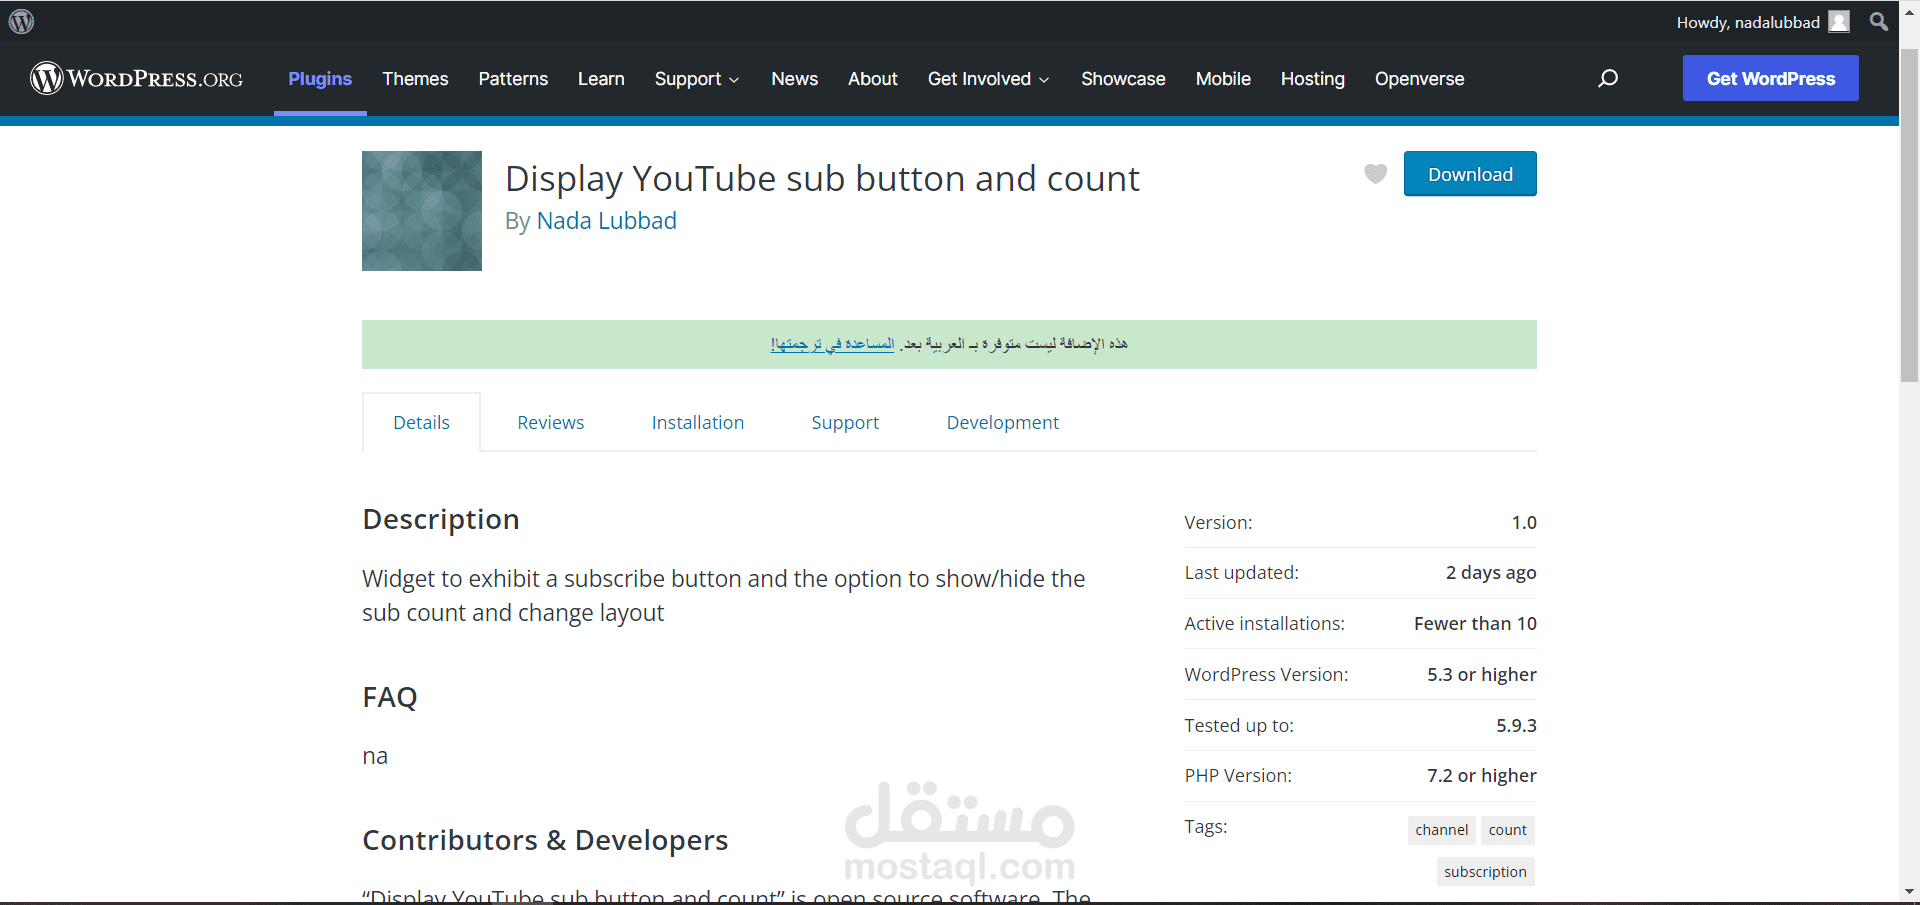Expand the Support dropdown menu
This screenshot has width=1920, height=905.
coord(697,78)
